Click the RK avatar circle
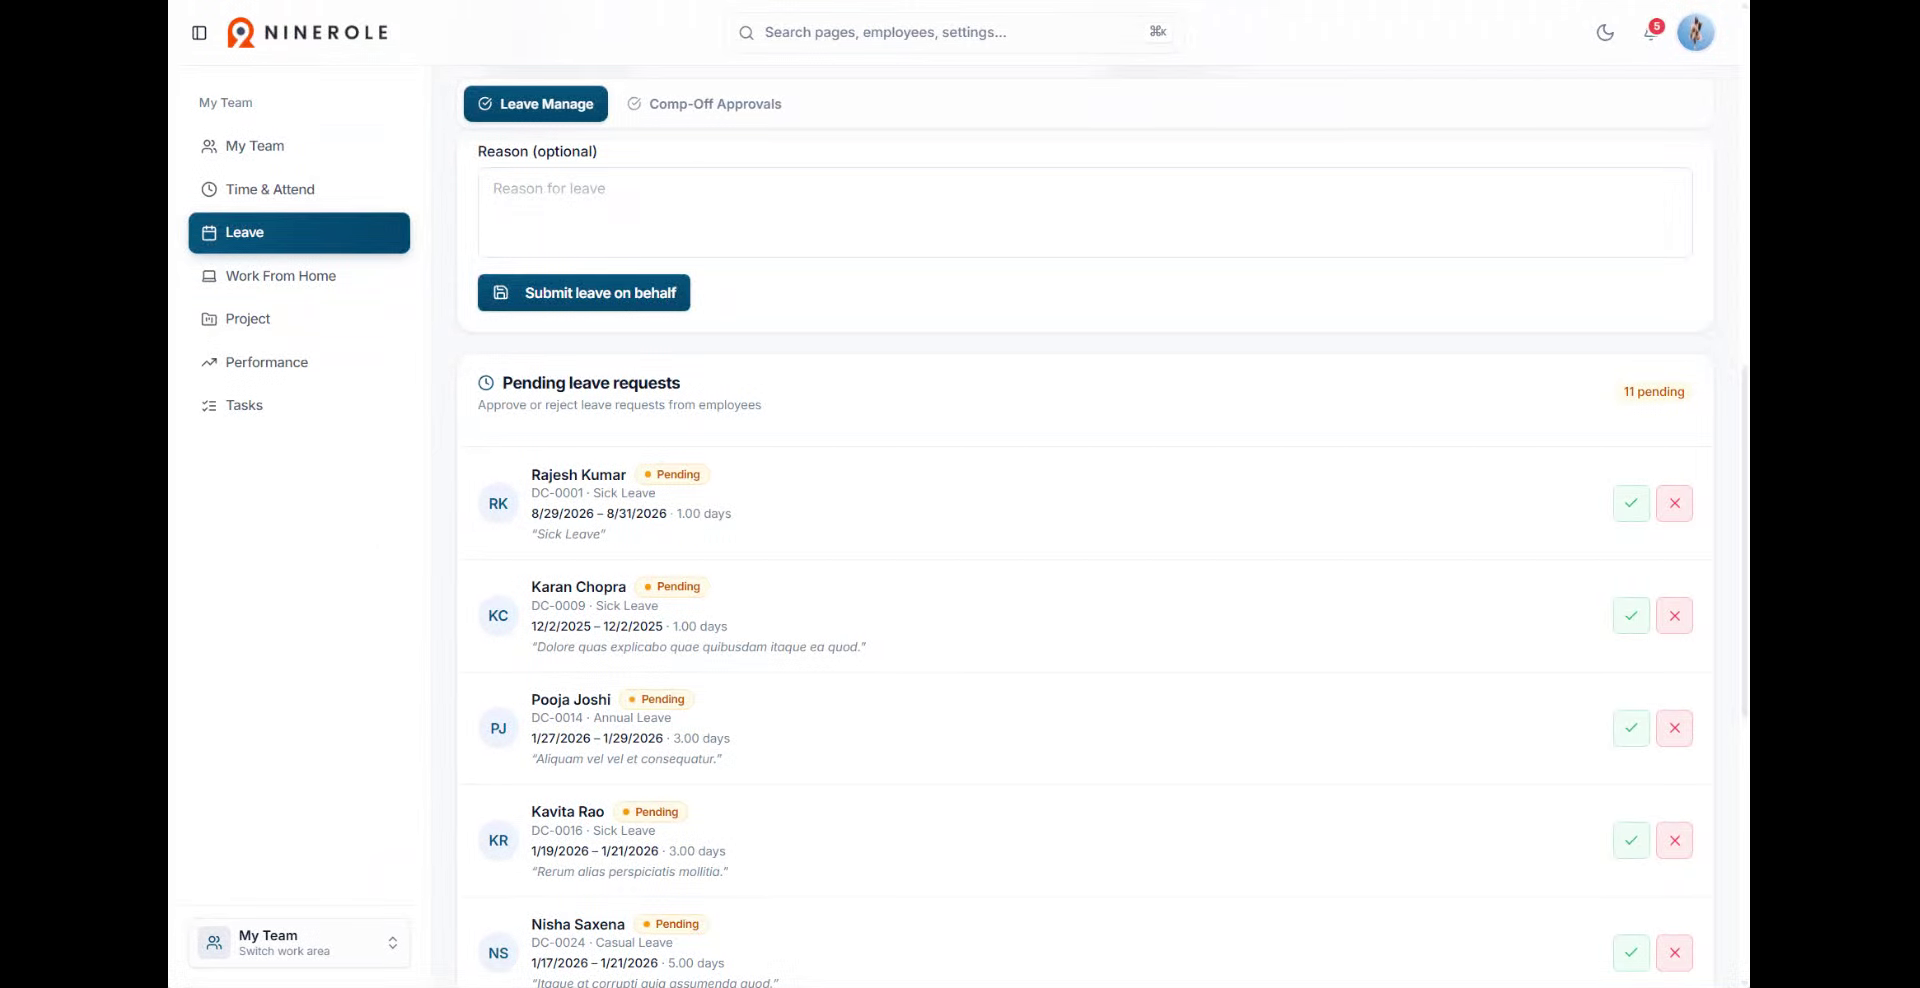 498,504
